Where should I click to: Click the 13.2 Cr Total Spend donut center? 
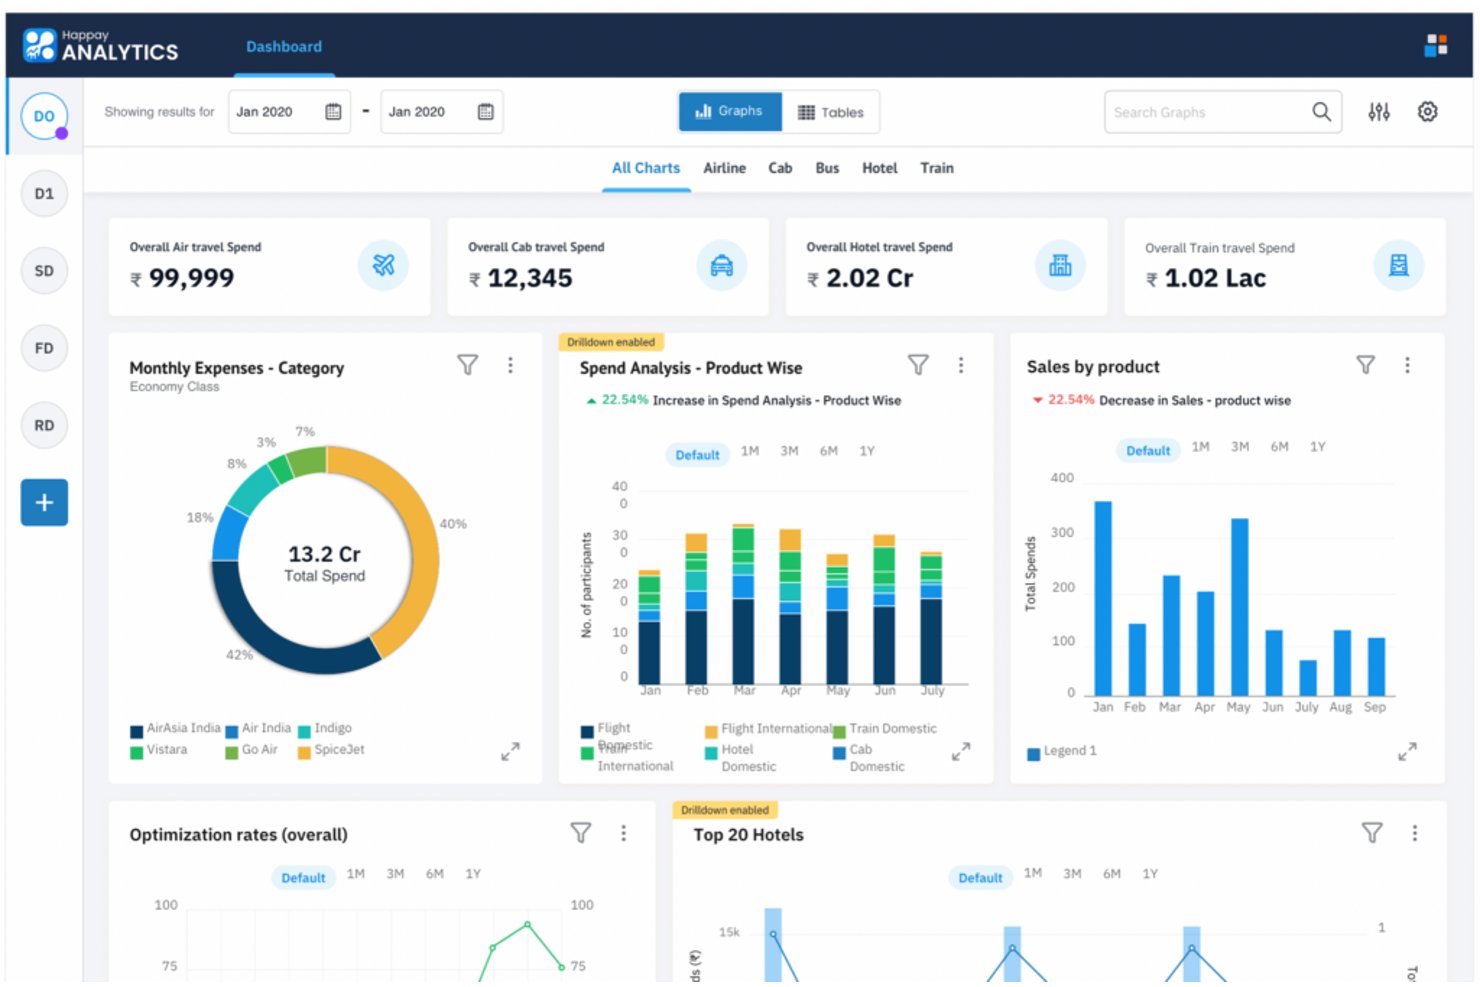coord(324,563)
